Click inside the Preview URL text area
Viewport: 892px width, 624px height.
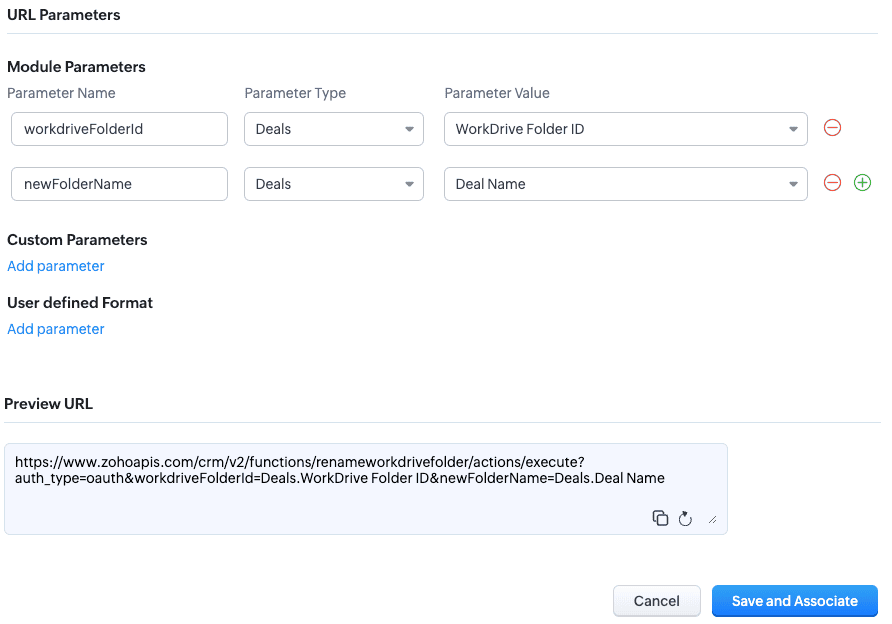366,489
